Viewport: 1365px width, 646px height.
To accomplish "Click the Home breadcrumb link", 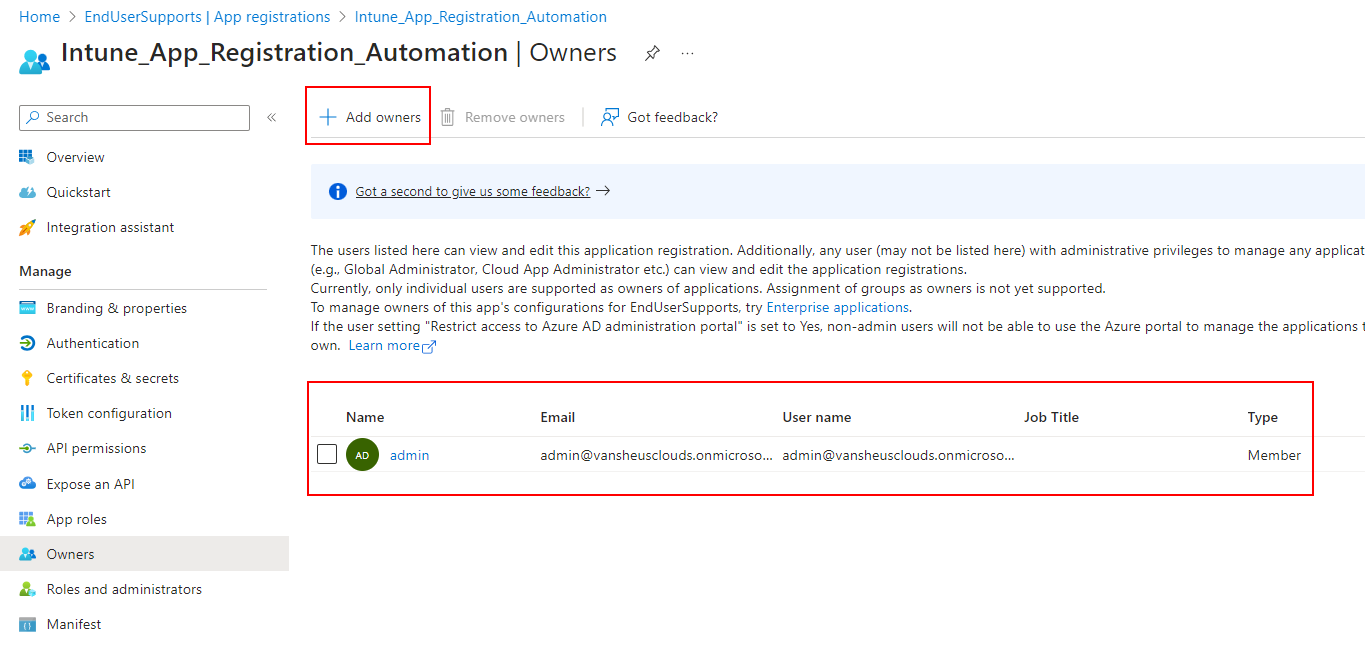I will [x=39, y=17].
